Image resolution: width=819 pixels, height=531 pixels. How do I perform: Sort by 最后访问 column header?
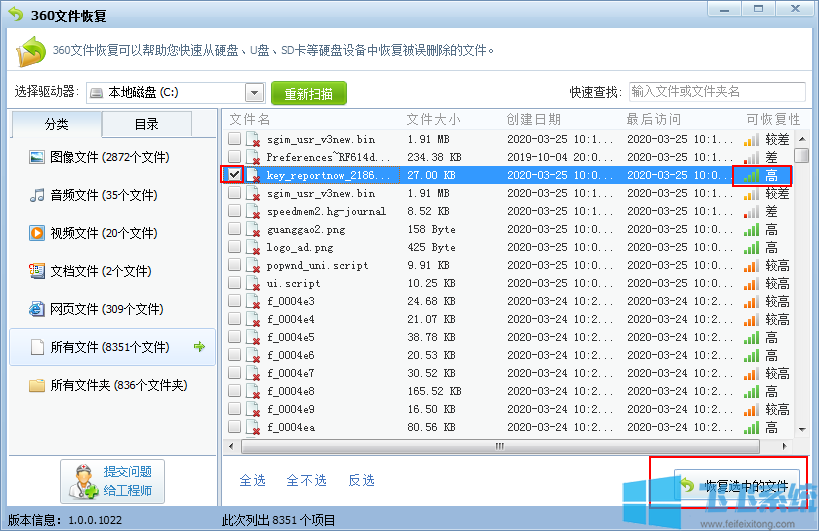pyautogui.click(x=653, y=120)
